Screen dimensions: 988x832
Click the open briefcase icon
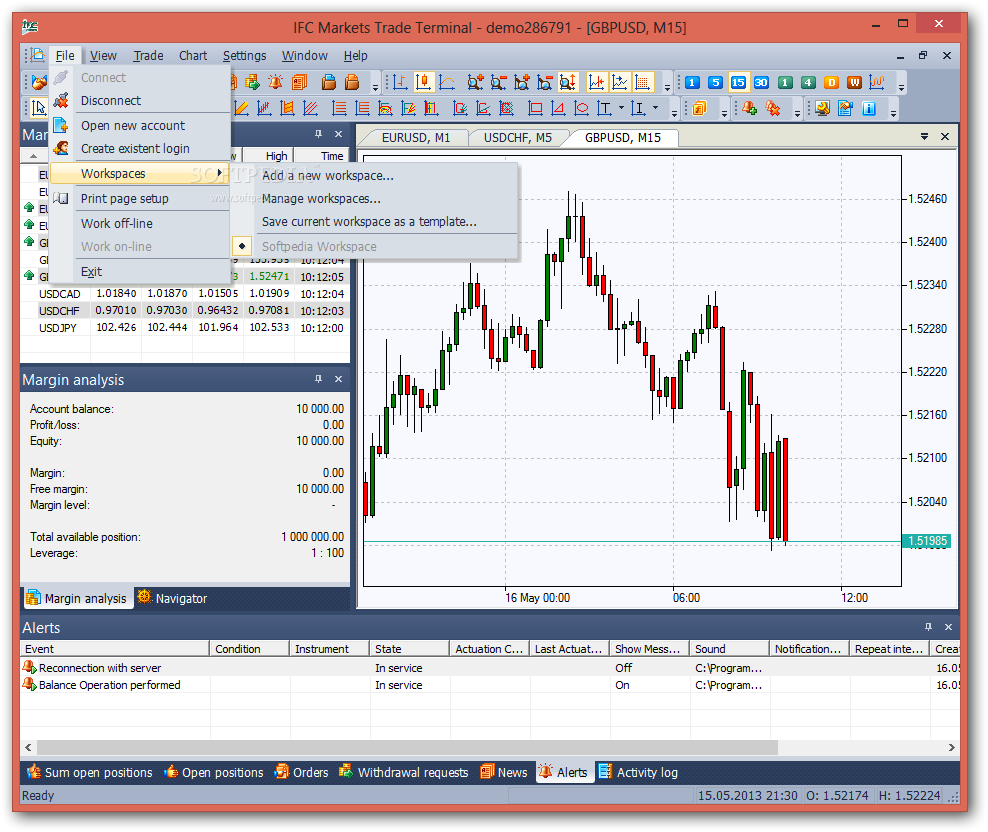point(328,82)
